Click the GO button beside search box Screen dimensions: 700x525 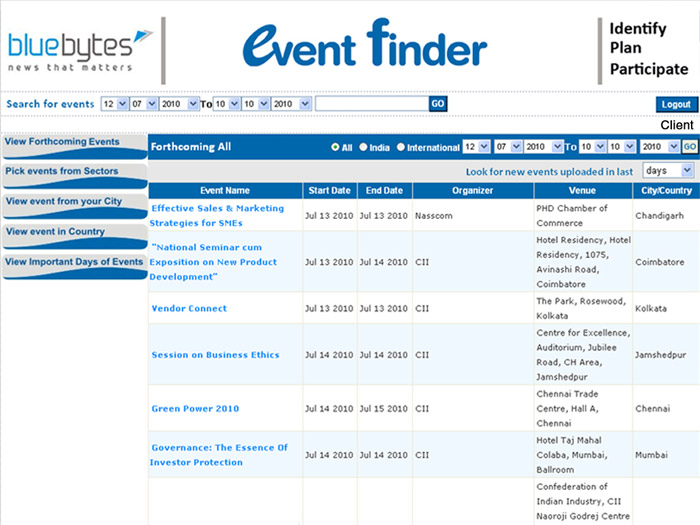point(438,104)
